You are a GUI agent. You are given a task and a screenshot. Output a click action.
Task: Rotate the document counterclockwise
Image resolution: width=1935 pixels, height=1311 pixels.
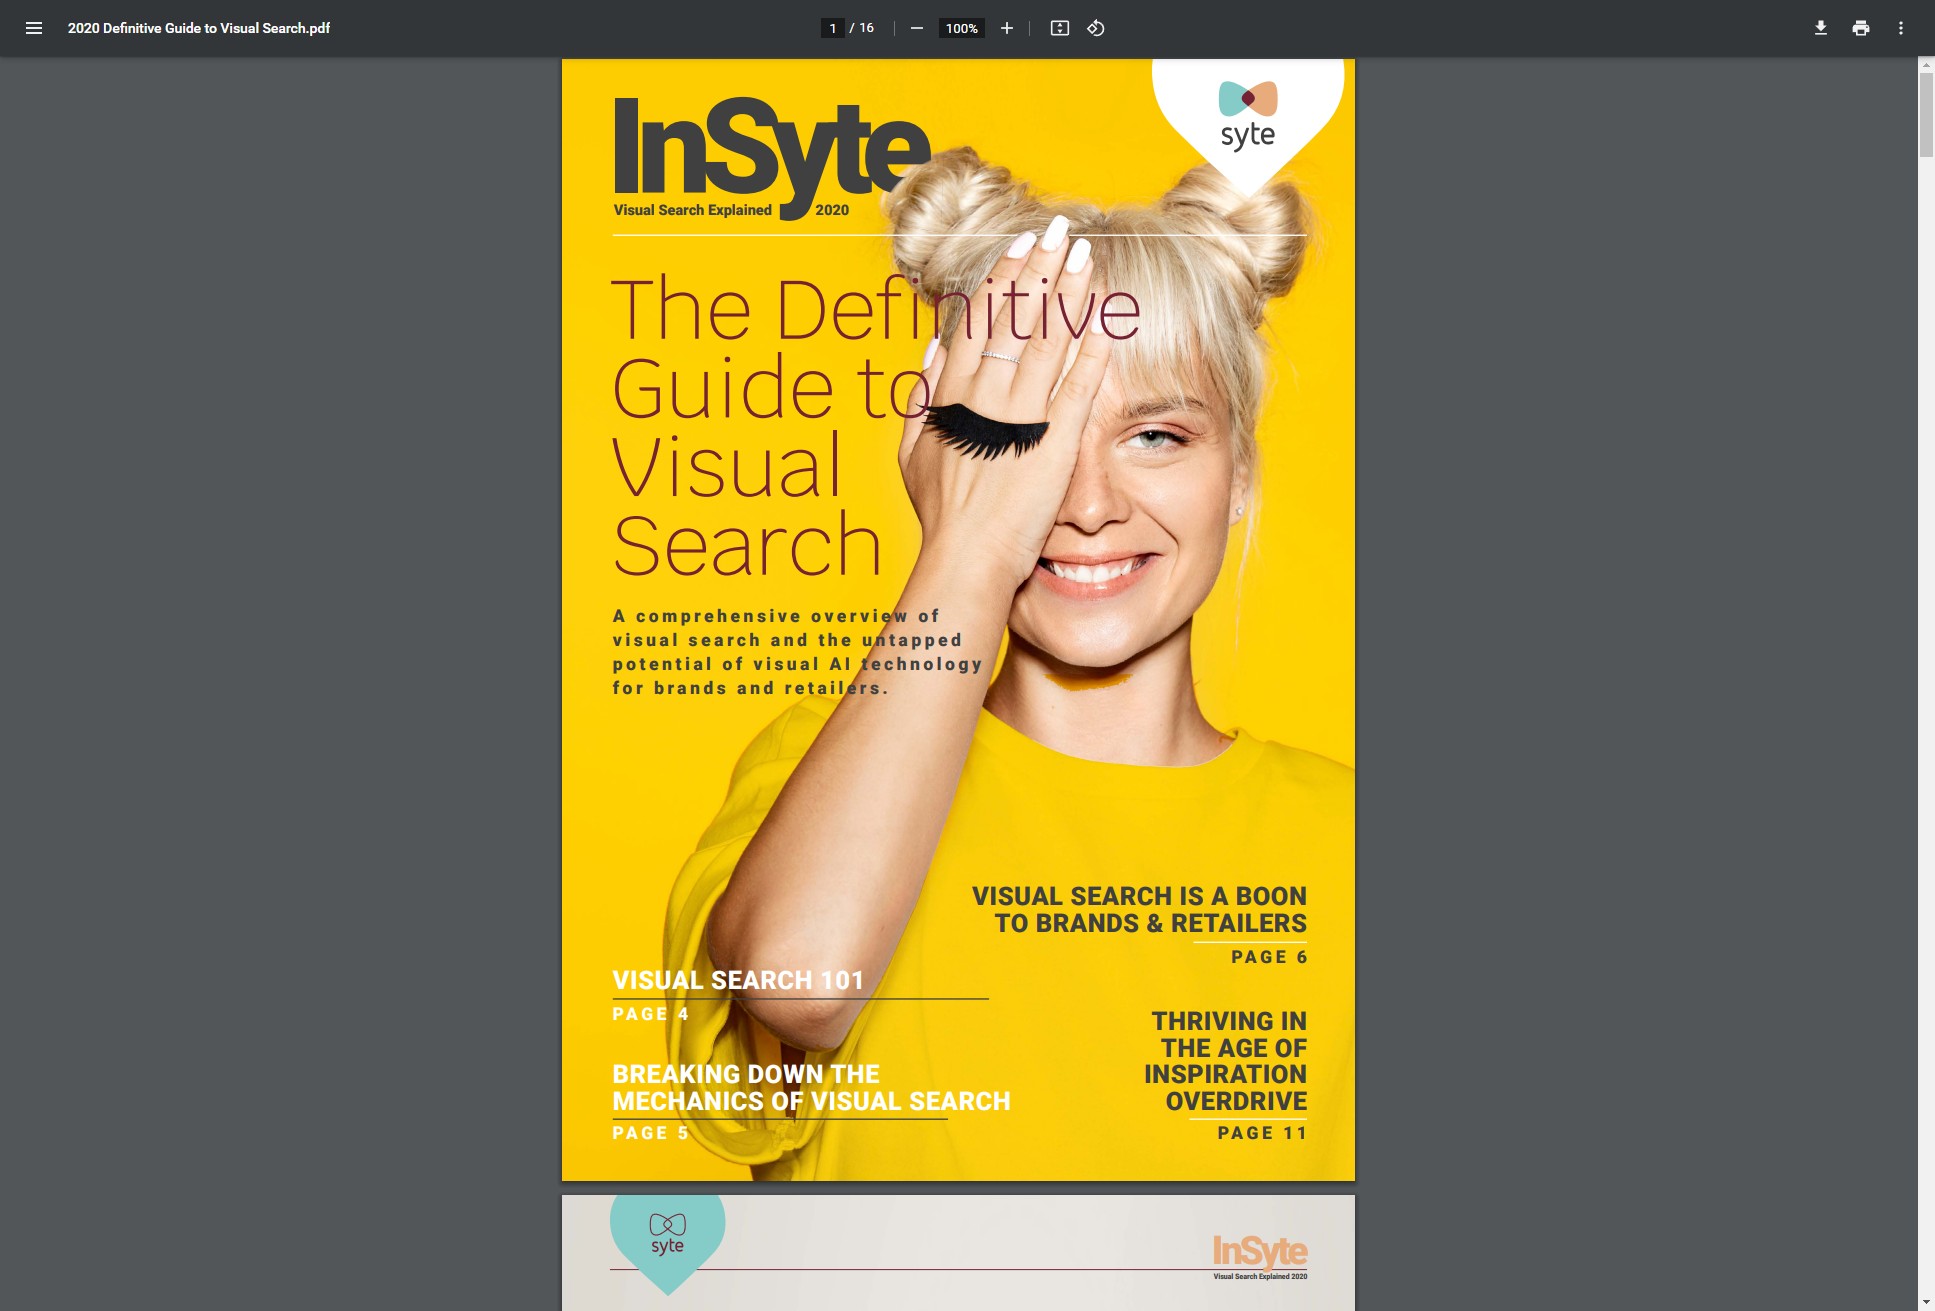coord(1096,28)
